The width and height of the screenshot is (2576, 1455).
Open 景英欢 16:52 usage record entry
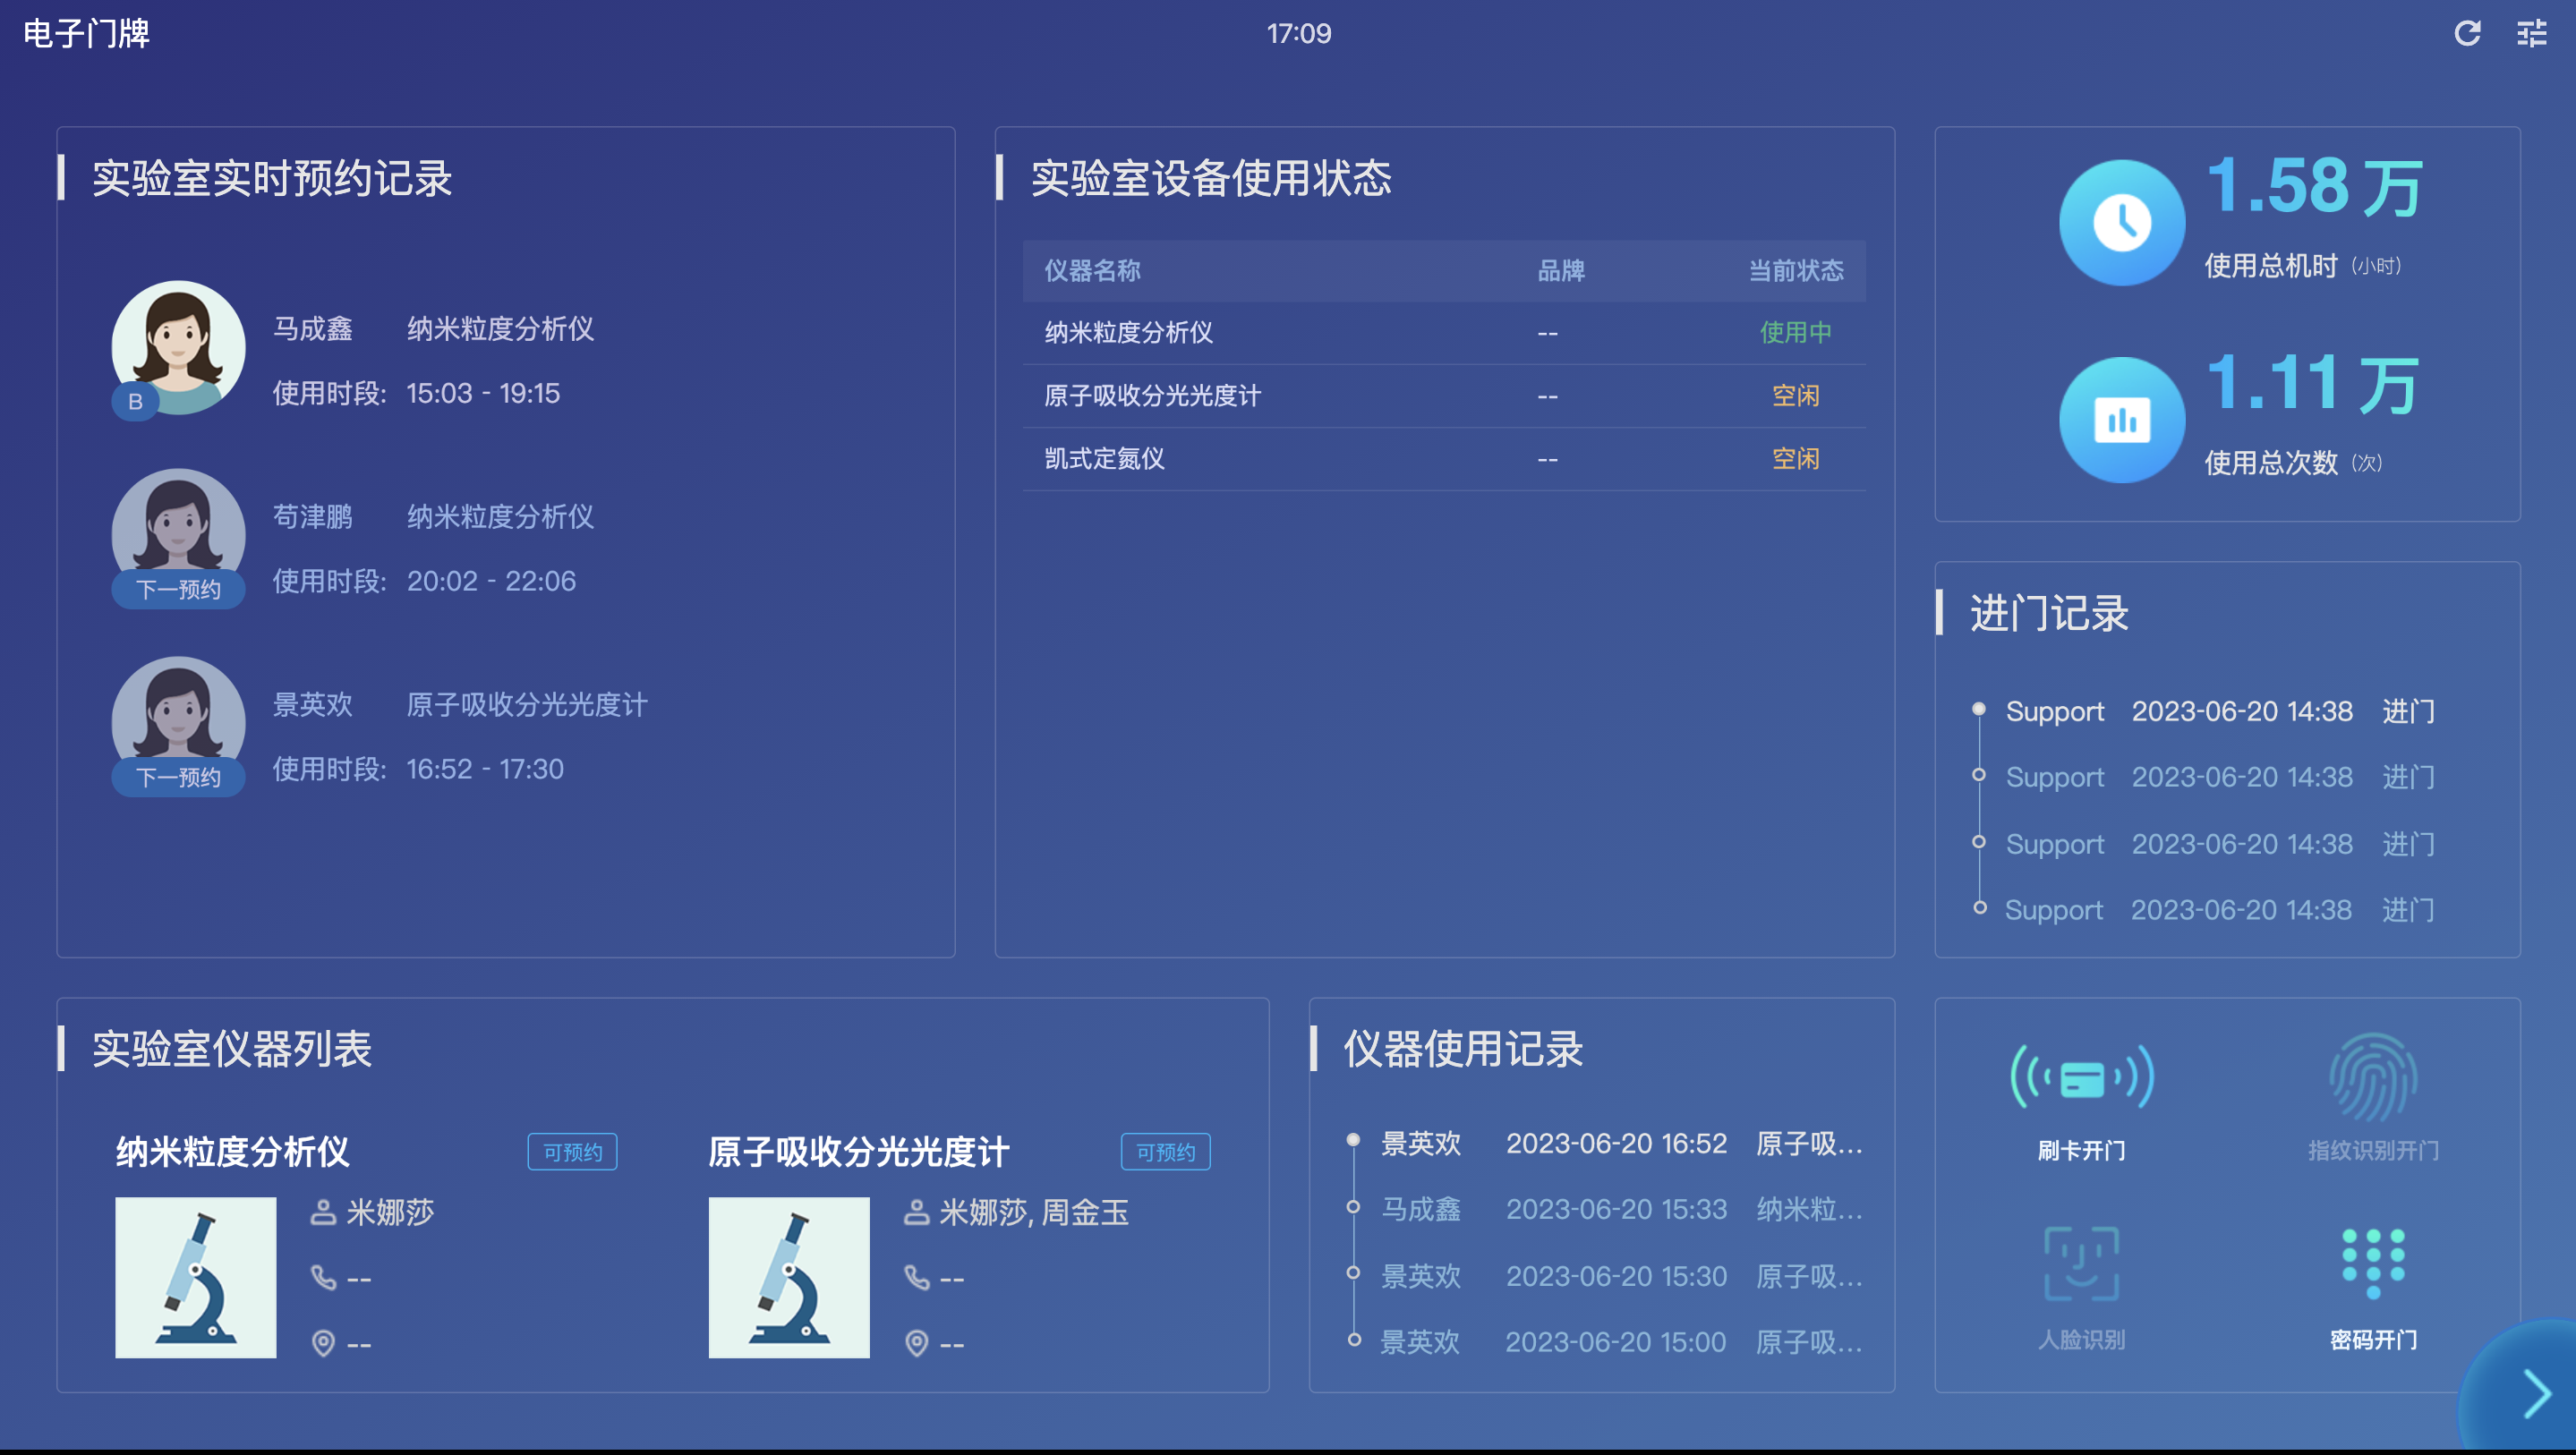click(x=1619, y=1143)
